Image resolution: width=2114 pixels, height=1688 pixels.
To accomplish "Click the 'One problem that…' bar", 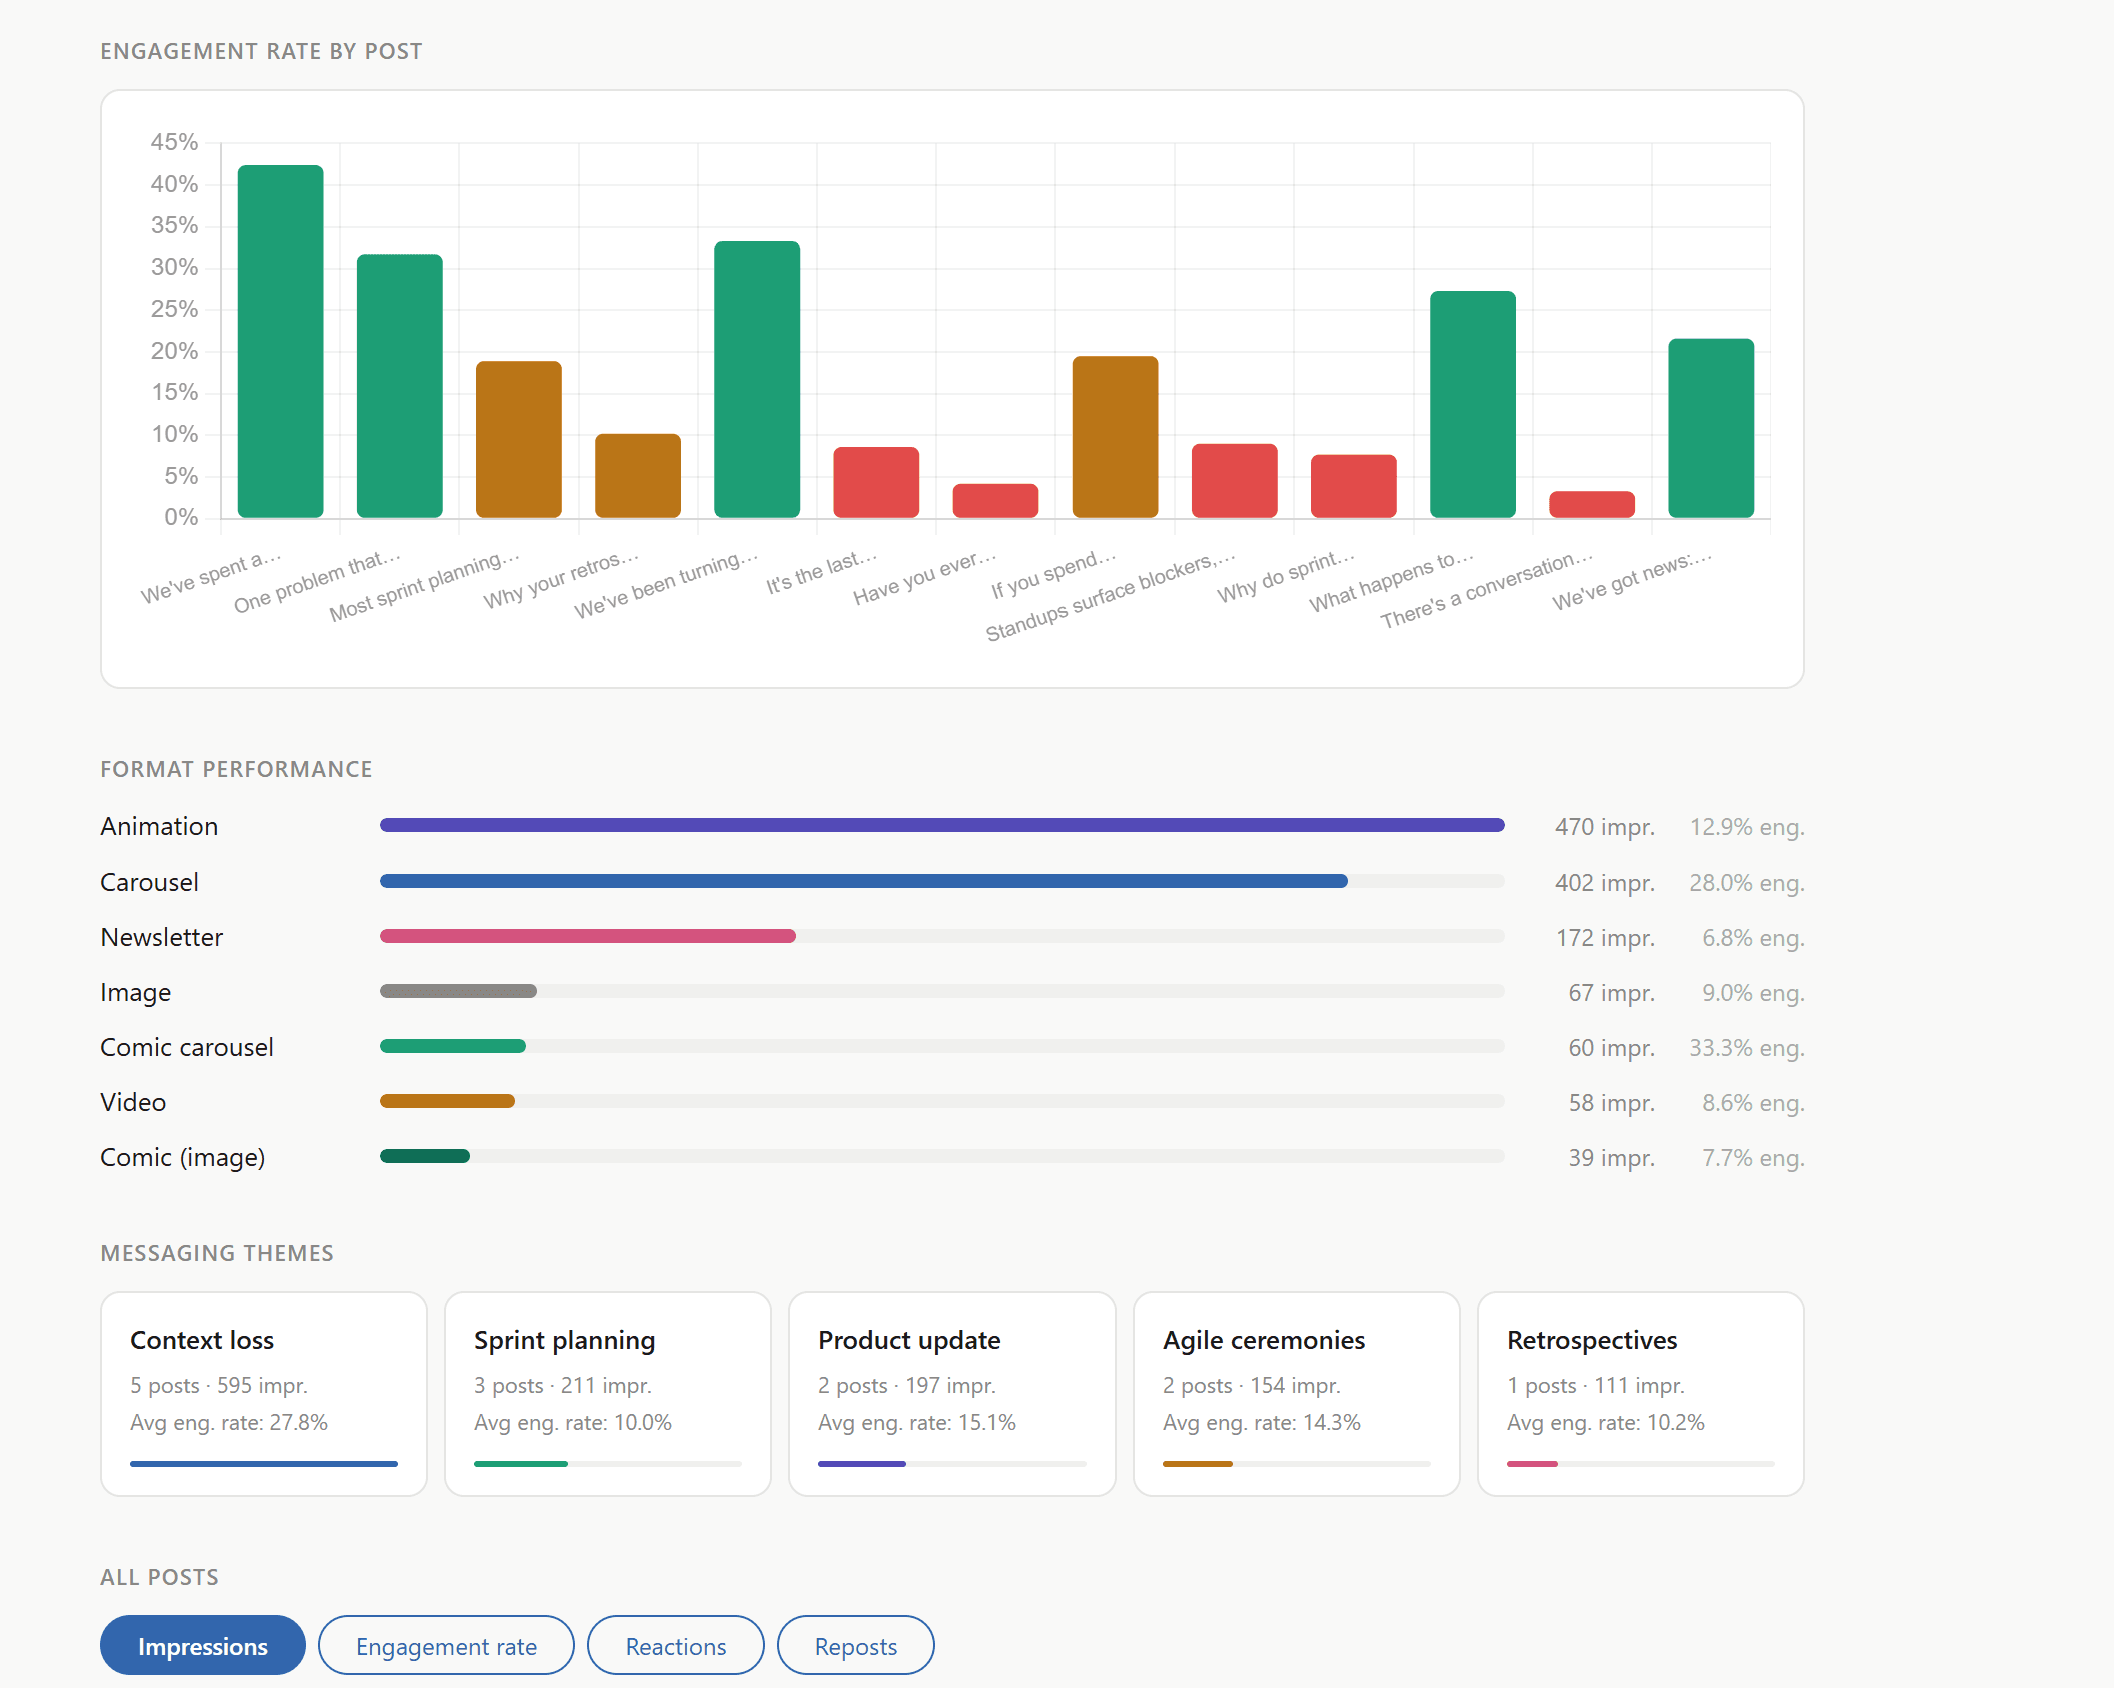I will coord(400,386).
